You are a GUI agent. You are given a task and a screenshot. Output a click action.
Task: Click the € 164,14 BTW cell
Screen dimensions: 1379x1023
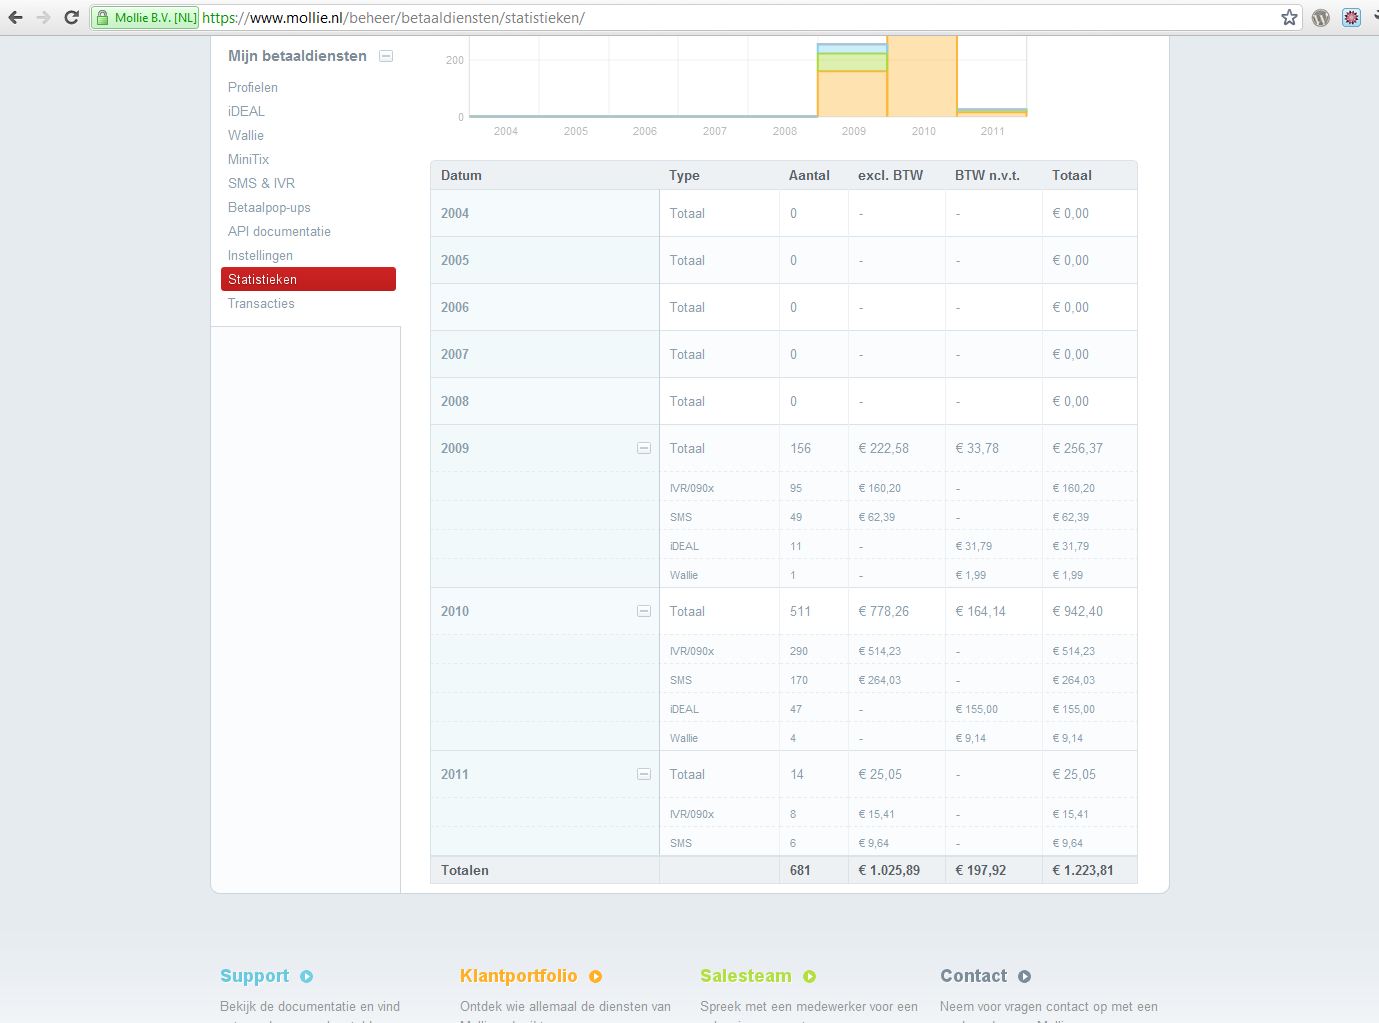click(x=980, y=611)
